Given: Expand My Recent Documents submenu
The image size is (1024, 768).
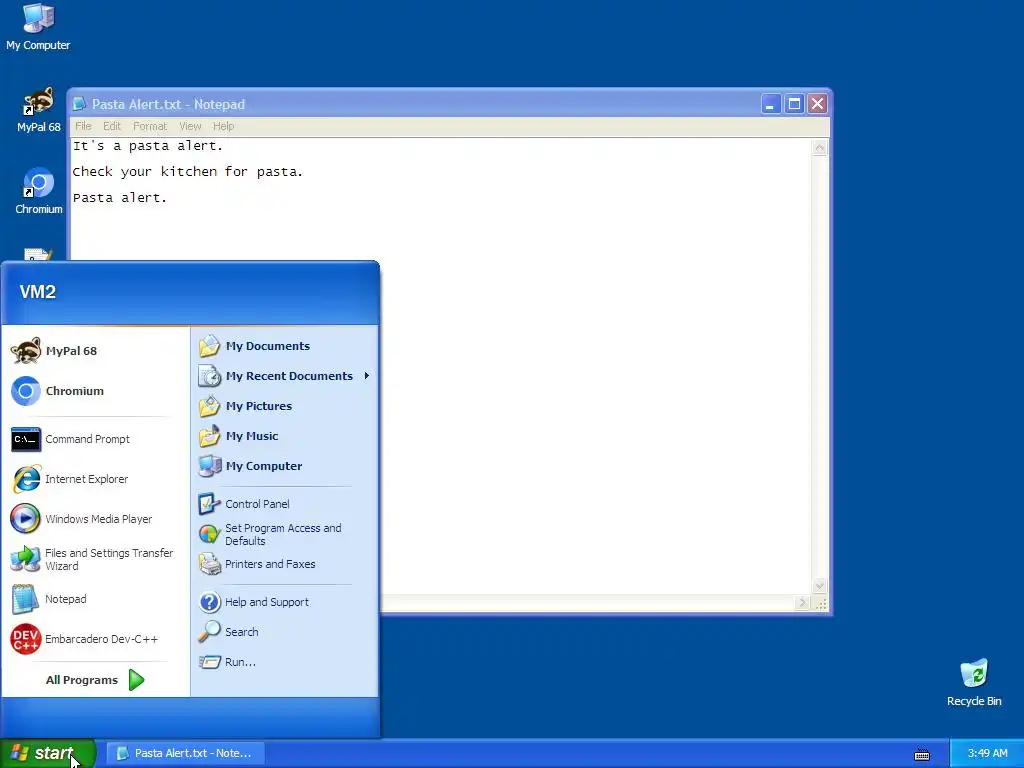Looking at the screenshot, I should (284, 376).
